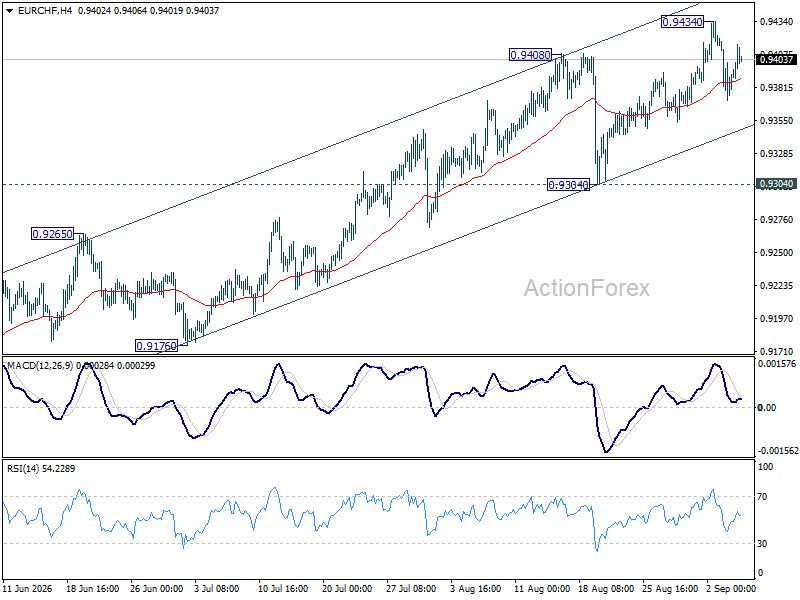Screen dimensions: 800x600
Task: Select the 0.94340 price label
Action: pos(682,22)
